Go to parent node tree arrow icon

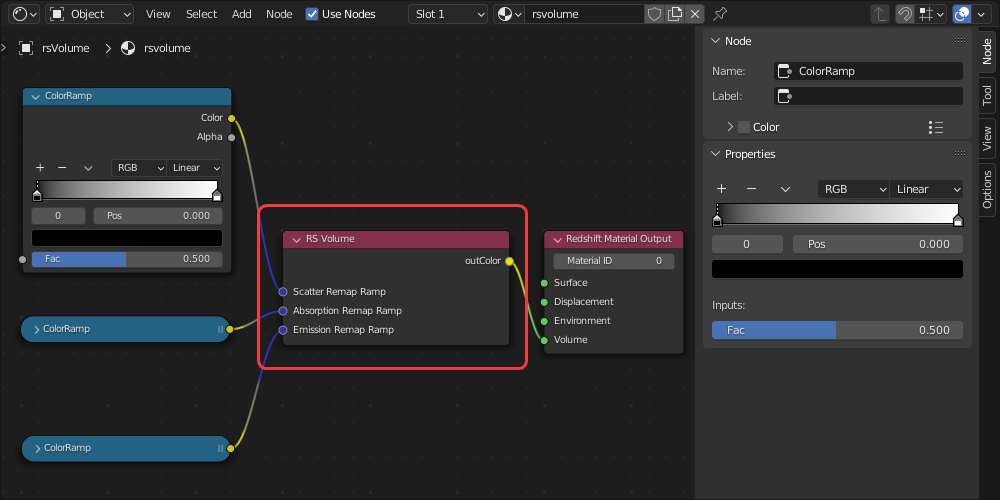(879, 14)
